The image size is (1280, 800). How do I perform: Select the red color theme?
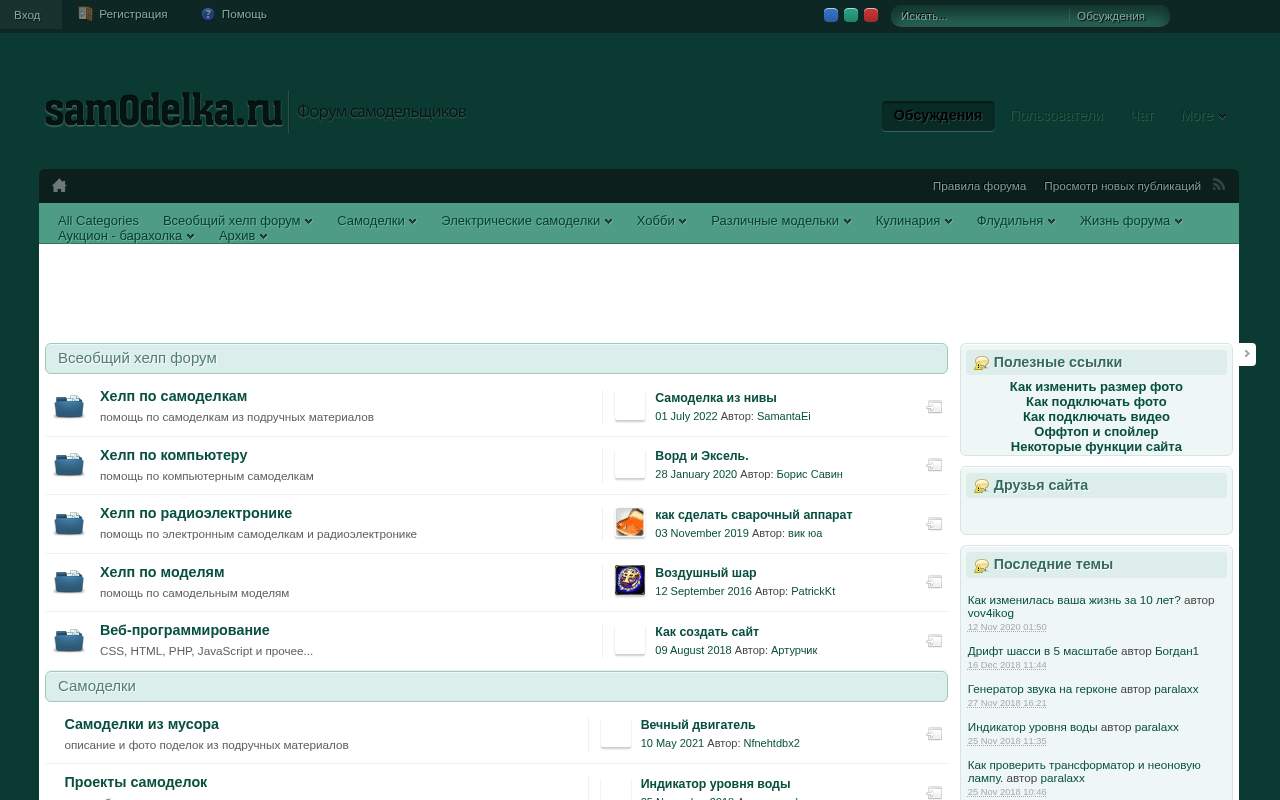click(x=871, y=15)
